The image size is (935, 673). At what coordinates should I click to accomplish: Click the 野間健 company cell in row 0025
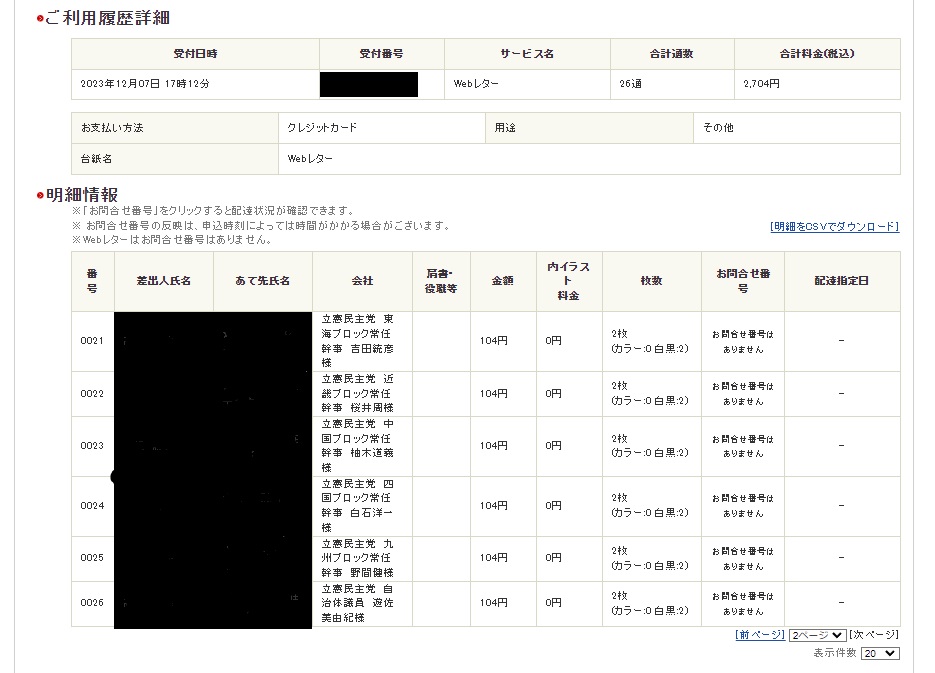point(362,558)
